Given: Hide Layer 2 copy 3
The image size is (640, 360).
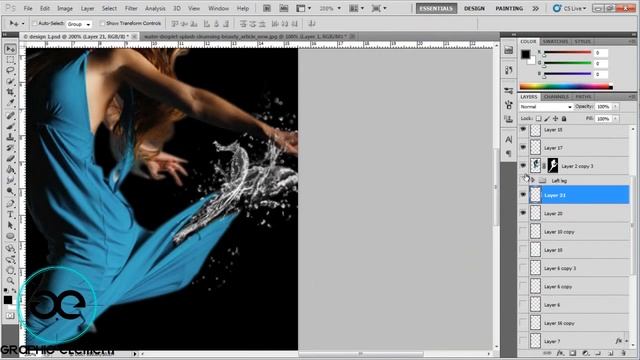Looking at the screenshot, I should pyautogui.click(x=523, y=166).
